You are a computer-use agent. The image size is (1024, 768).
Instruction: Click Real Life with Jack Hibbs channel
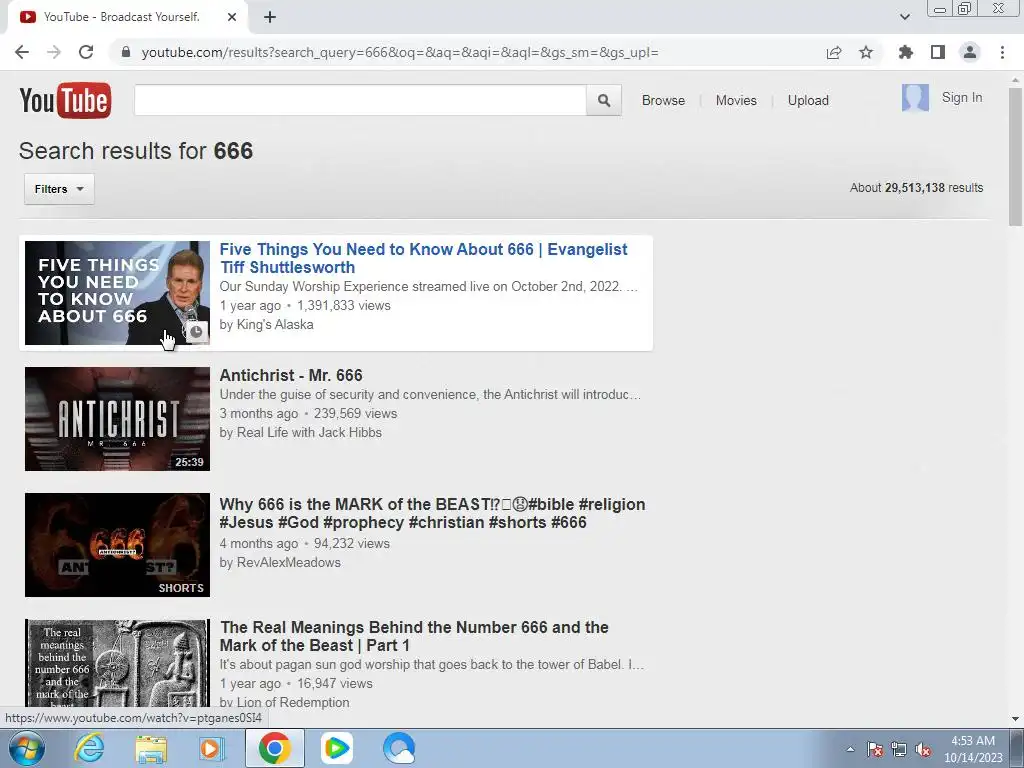point(309,432)
